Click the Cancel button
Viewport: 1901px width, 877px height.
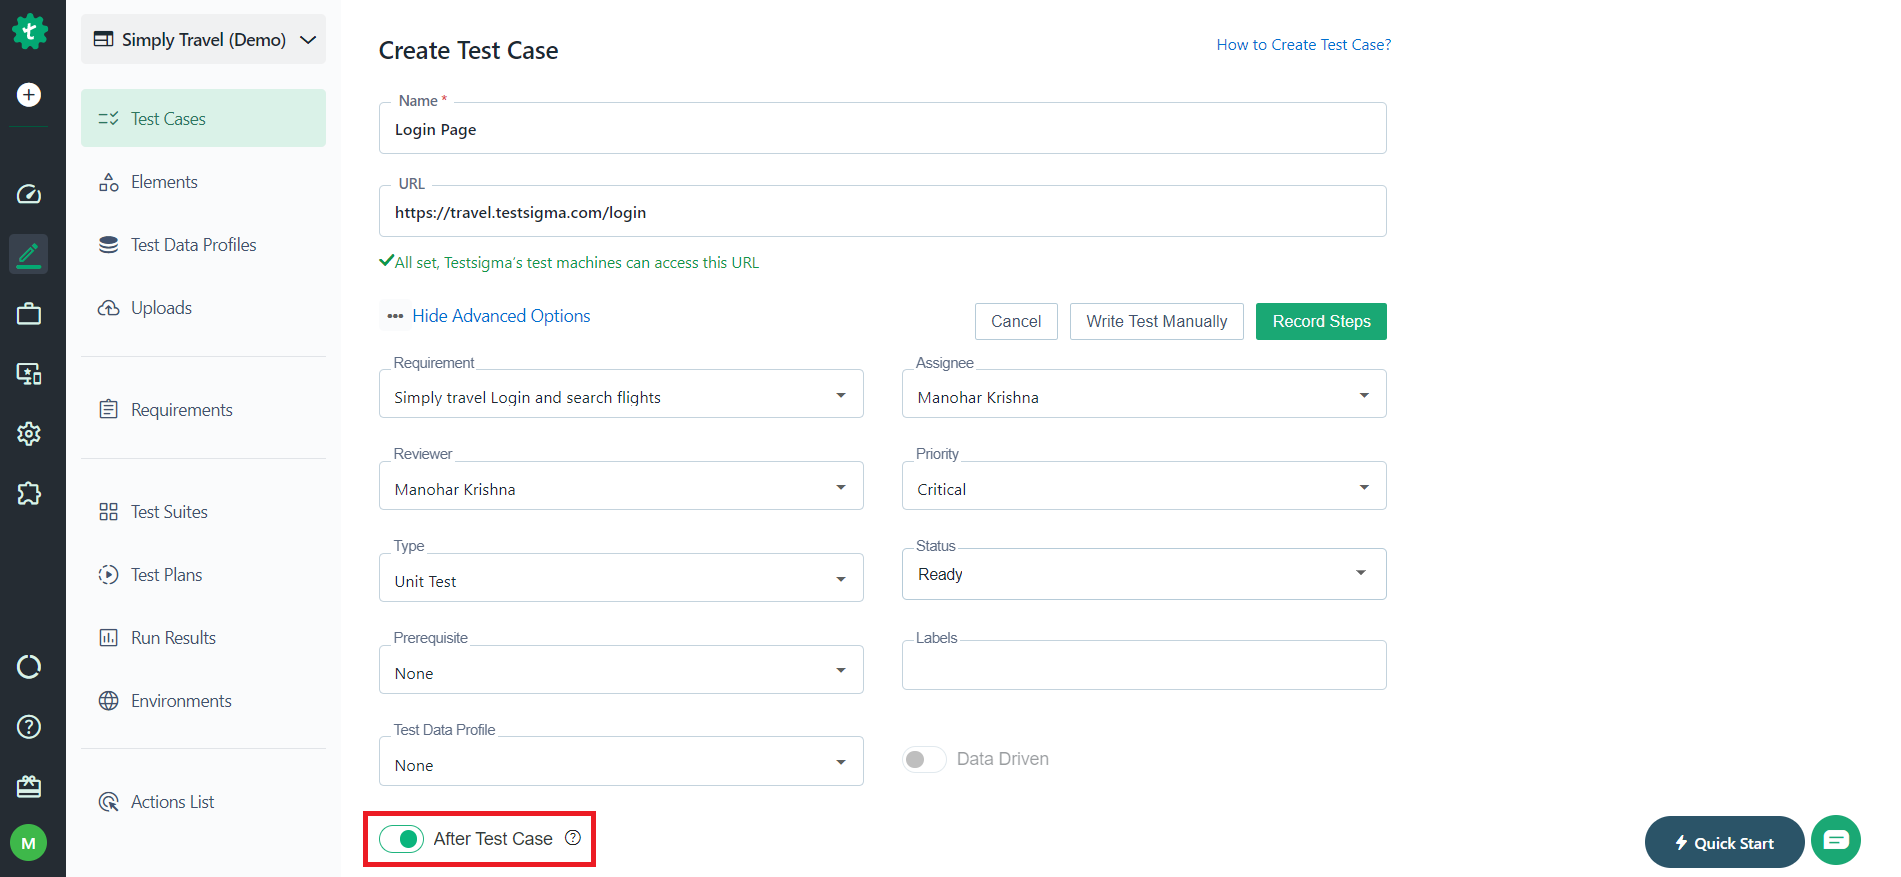pyautogui.click(x=1016, y=321)
